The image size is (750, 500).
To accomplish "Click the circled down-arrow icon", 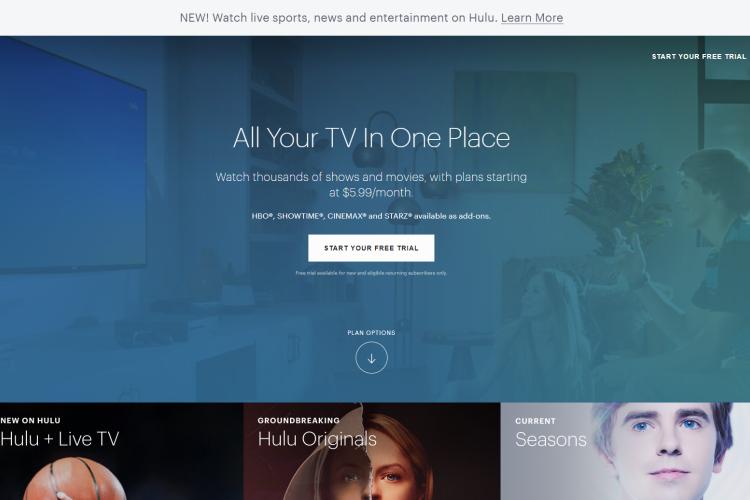I will (371, 357).
